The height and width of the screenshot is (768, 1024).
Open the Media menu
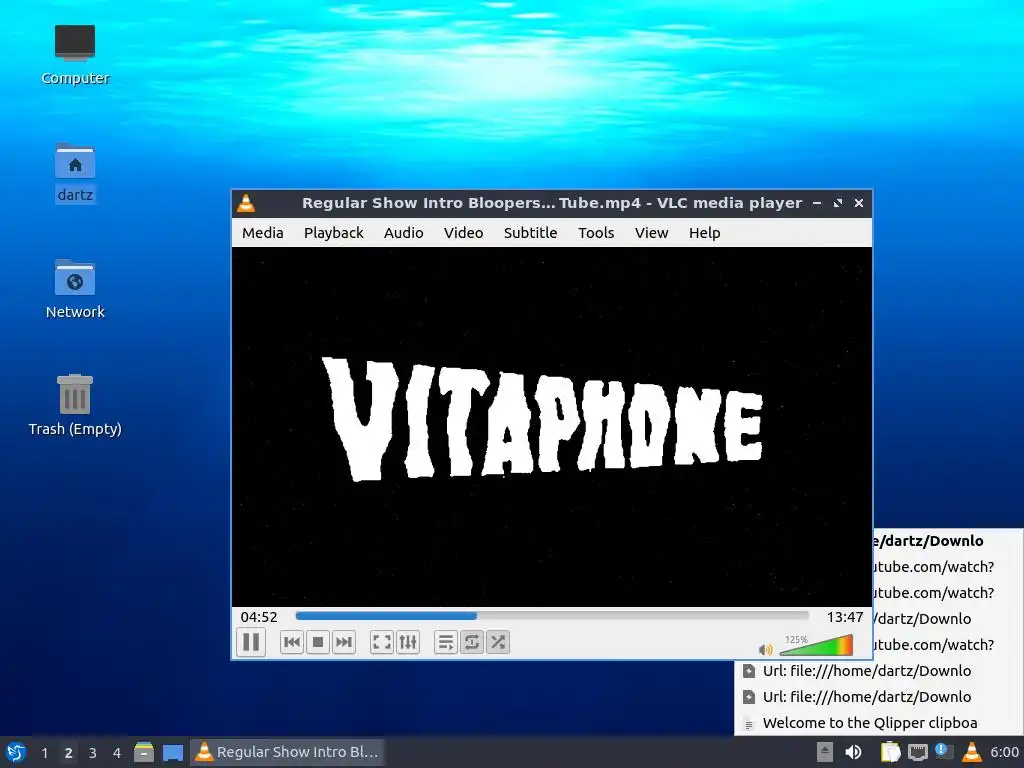point(263,232)
